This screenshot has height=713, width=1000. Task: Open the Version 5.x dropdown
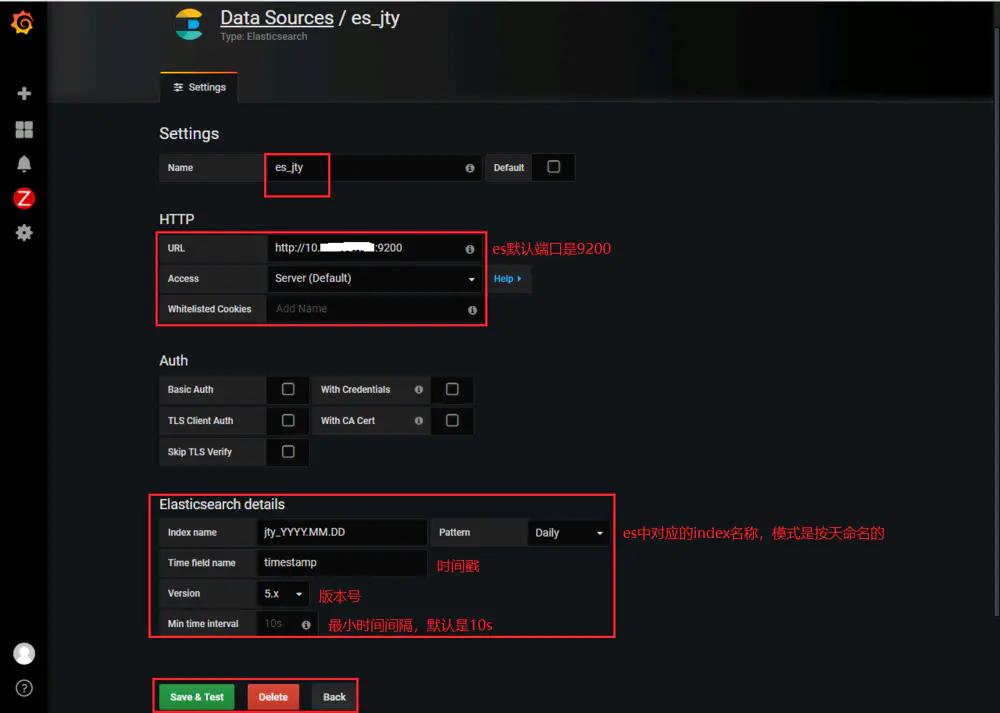tap(283, 594)
